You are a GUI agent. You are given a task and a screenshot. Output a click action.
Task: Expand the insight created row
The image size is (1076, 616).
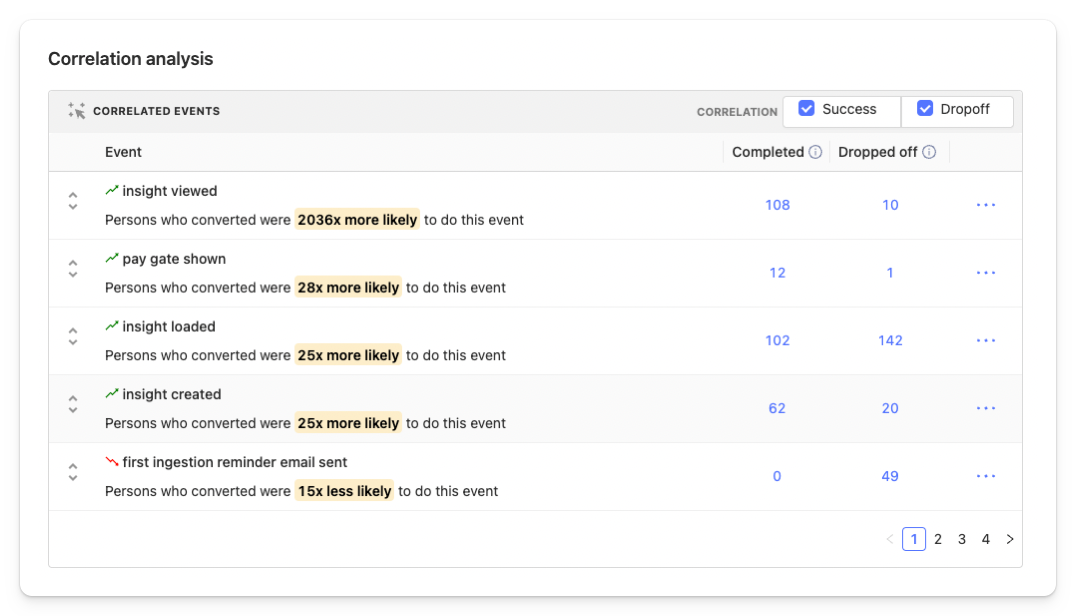tap(73, 404)
